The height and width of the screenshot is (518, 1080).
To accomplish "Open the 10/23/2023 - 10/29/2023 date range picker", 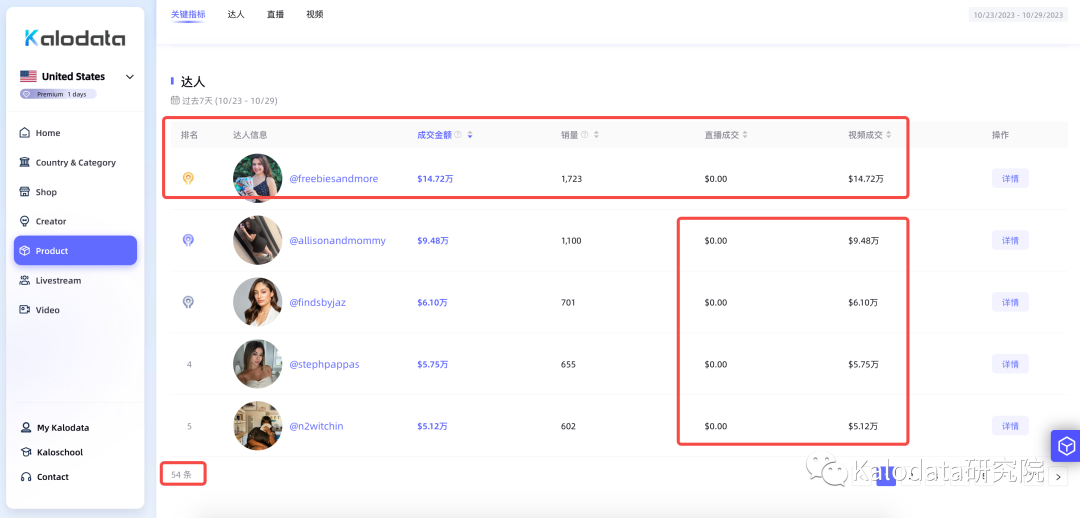I will 1019,14.
